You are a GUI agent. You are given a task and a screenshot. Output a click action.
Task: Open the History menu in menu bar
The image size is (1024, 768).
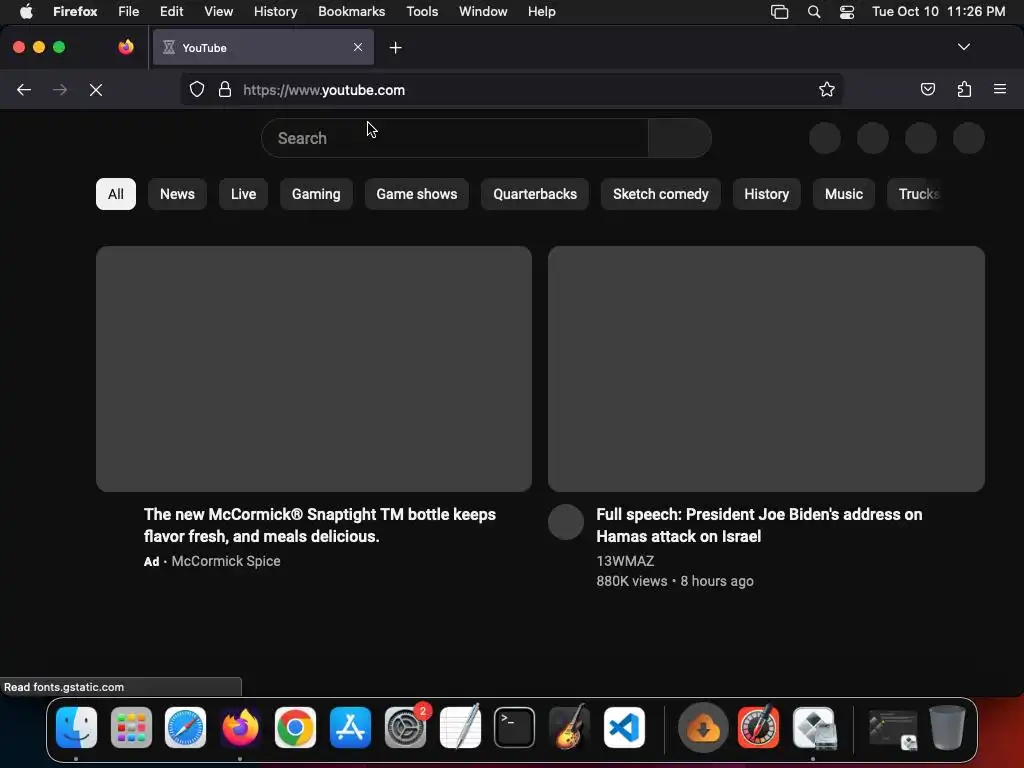[275, 11]
